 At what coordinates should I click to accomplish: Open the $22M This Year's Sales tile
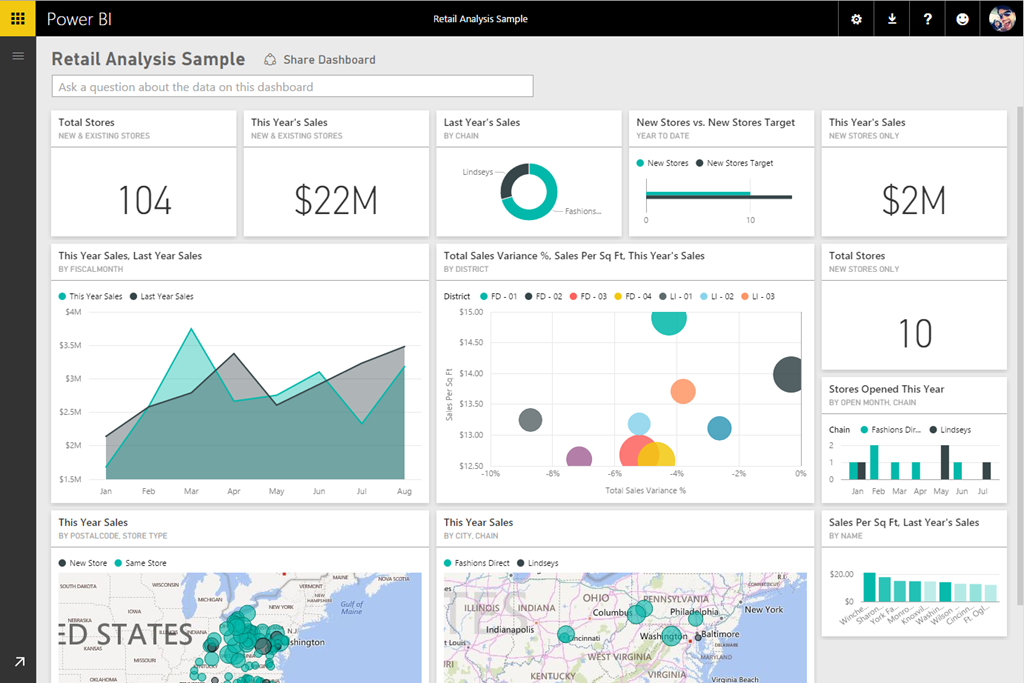coord(336,173)
